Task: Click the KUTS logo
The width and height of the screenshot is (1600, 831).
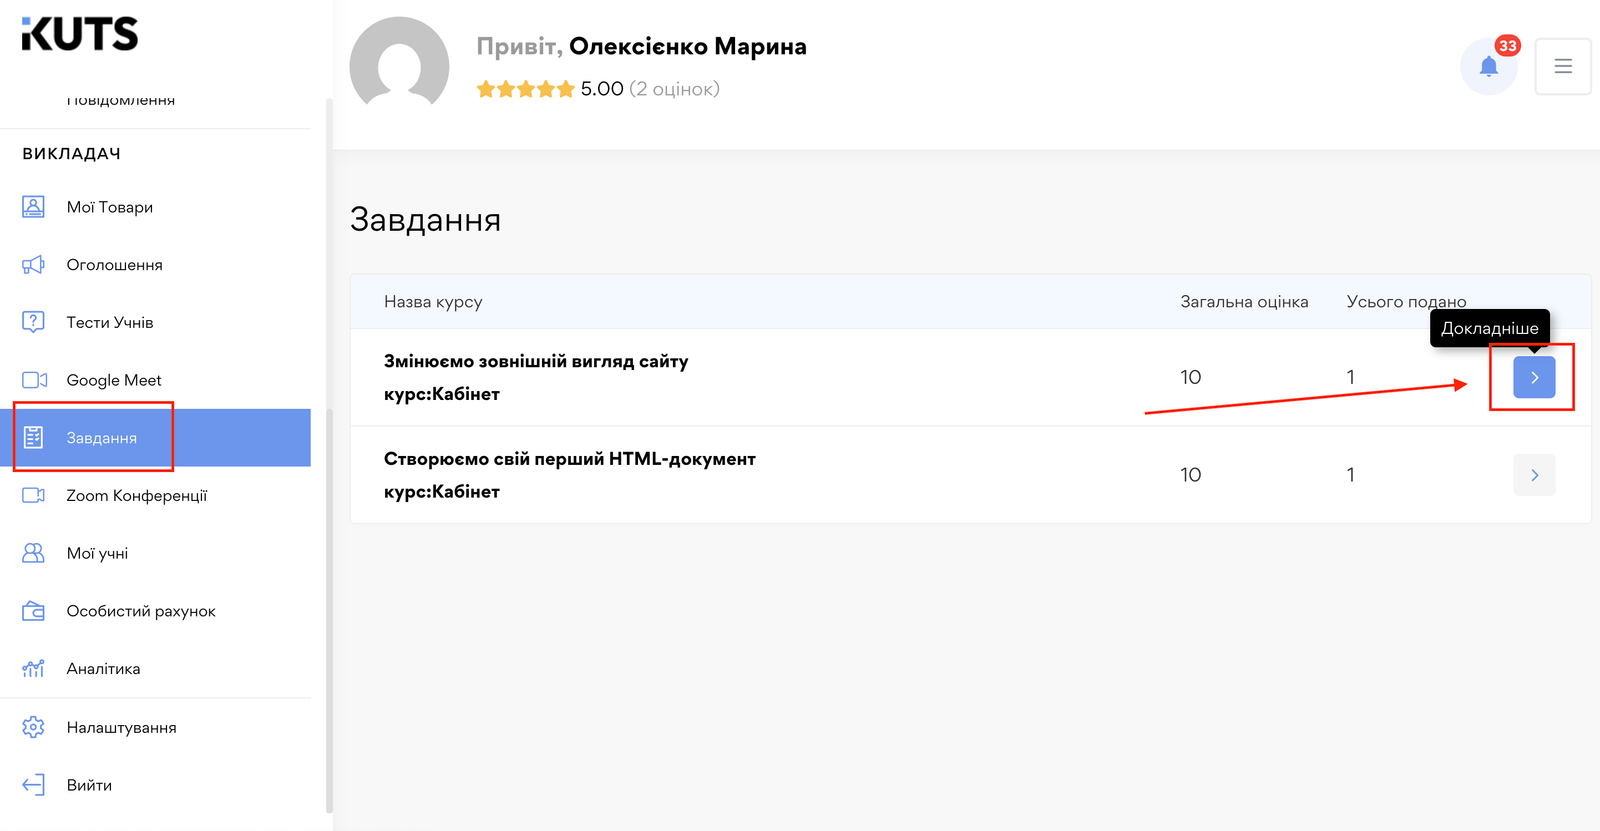Action: (80, 34)
